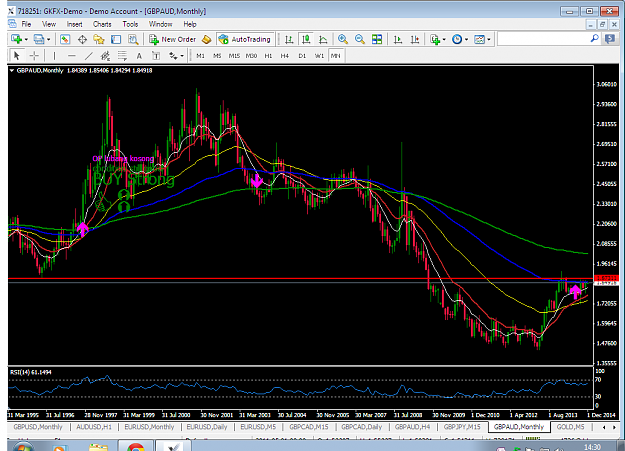Click the New Order button

tap(173, 39)
